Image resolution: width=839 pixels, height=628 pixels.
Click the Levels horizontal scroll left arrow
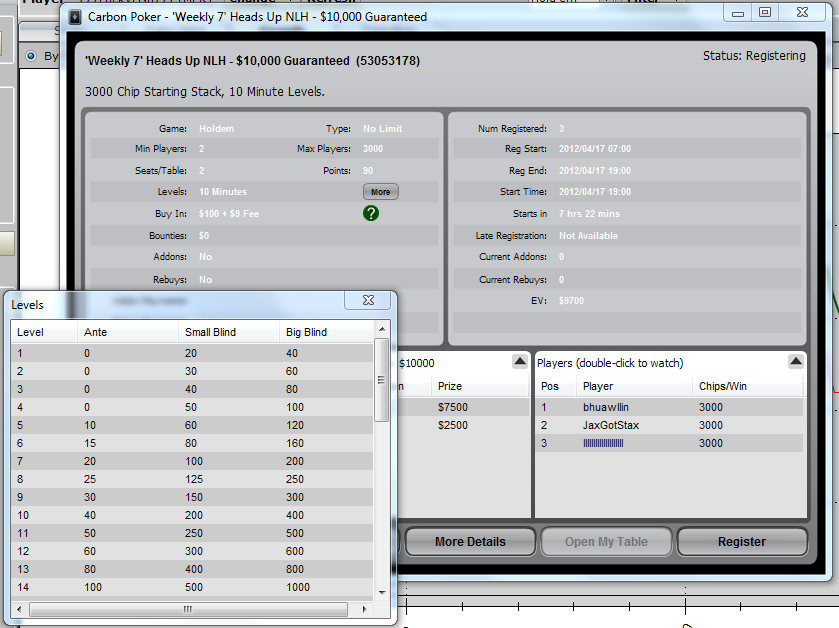(x=20, y=609)
